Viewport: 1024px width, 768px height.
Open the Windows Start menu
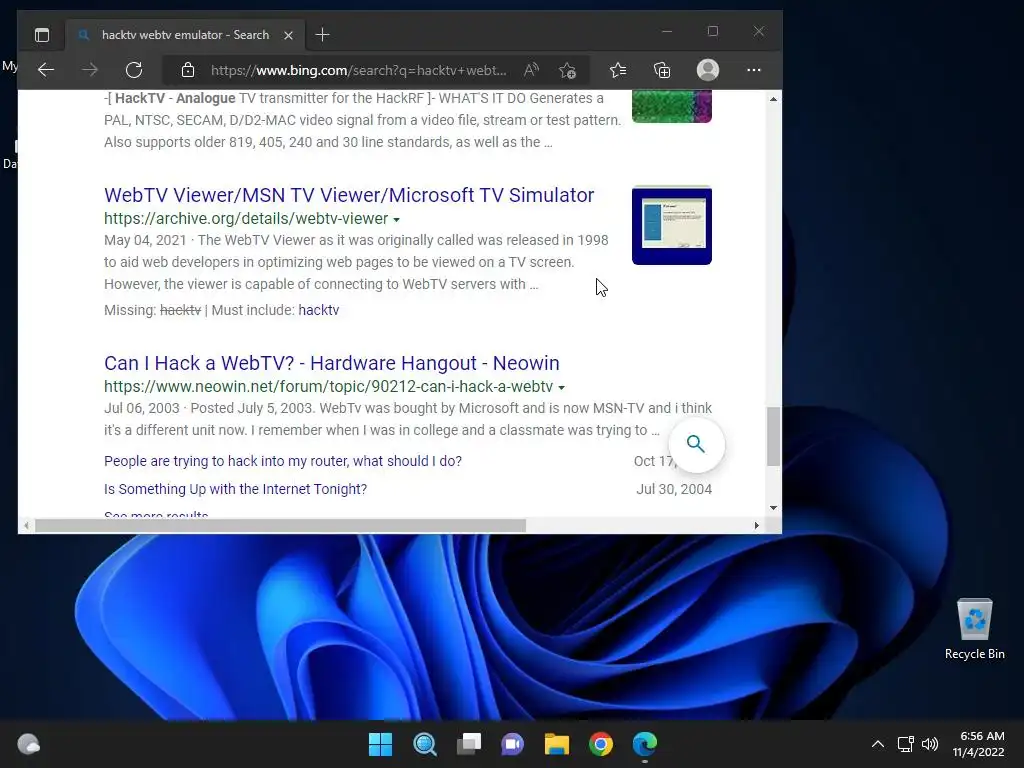coord(380,744)
